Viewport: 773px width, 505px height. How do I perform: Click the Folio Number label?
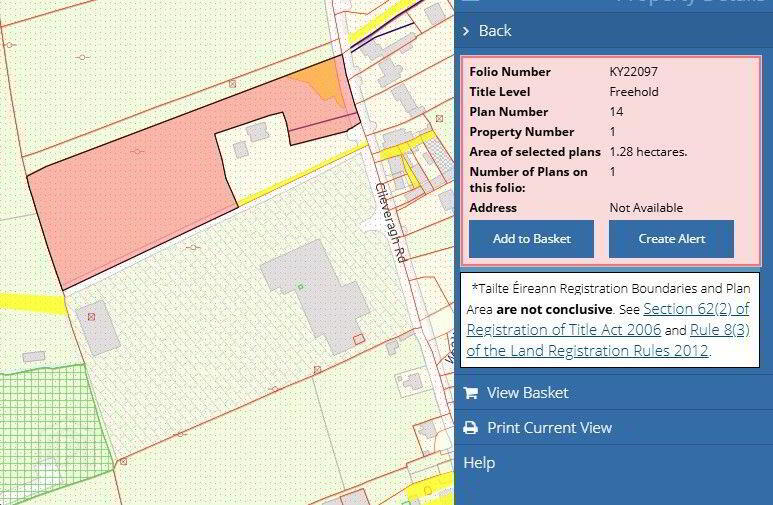[x=510, y=72]
